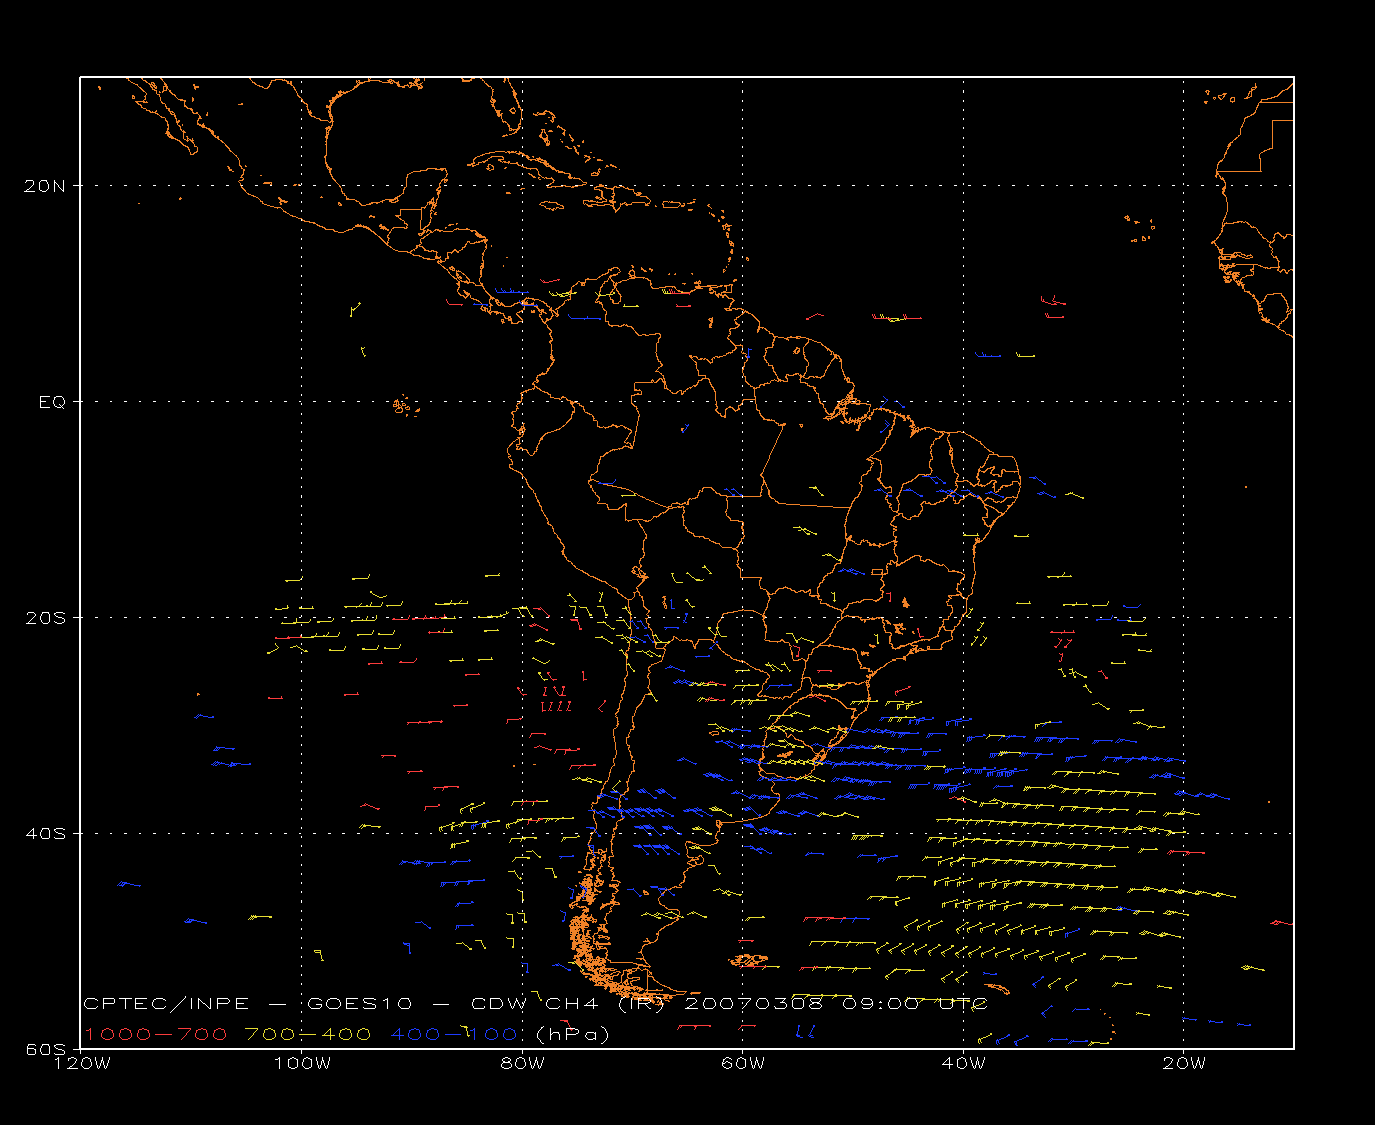This screenshot has height=1125, width=1375.
Task: Click the red 1000-700 legend entry
Action: 156,1034
